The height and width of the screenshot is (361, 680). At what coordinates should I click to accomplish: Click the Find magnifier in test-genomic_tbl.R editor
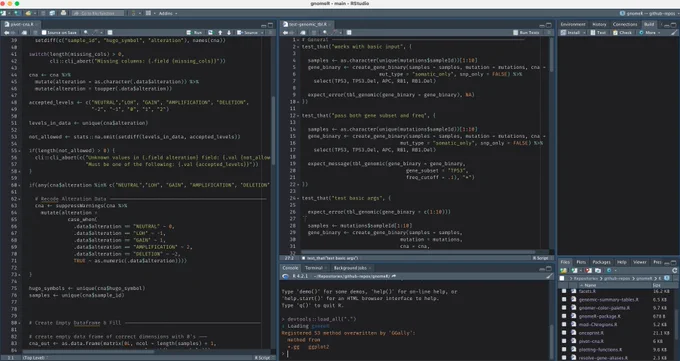click(325, 32)
